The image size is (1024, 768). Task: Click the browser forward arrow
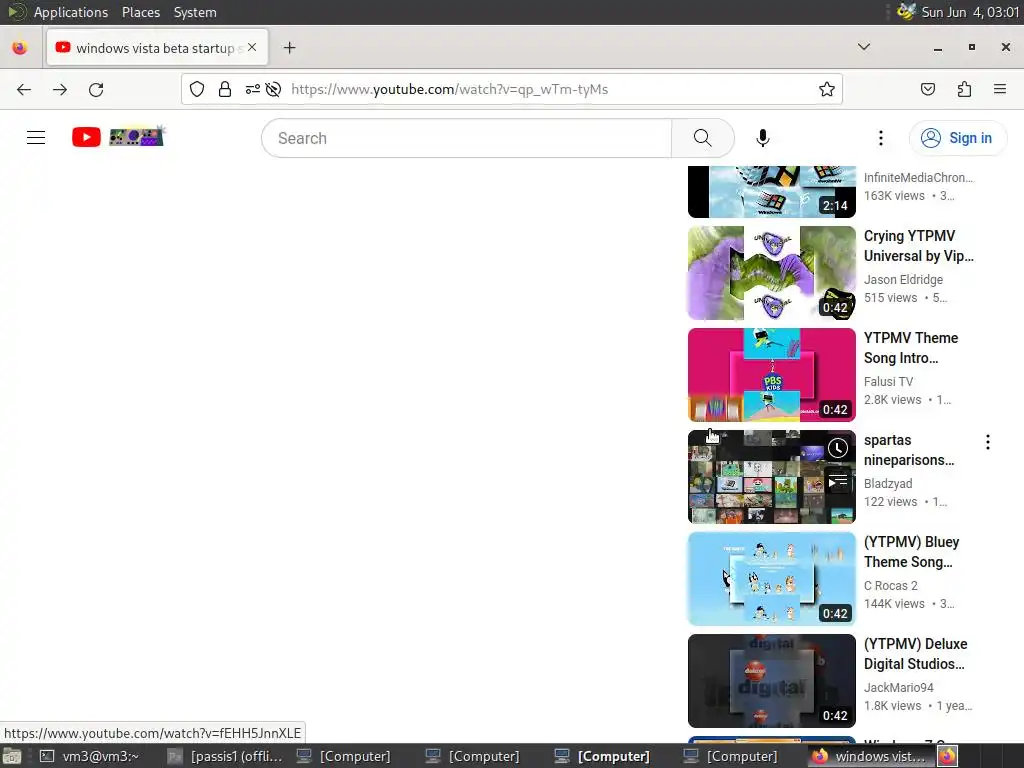click(60, 89)
